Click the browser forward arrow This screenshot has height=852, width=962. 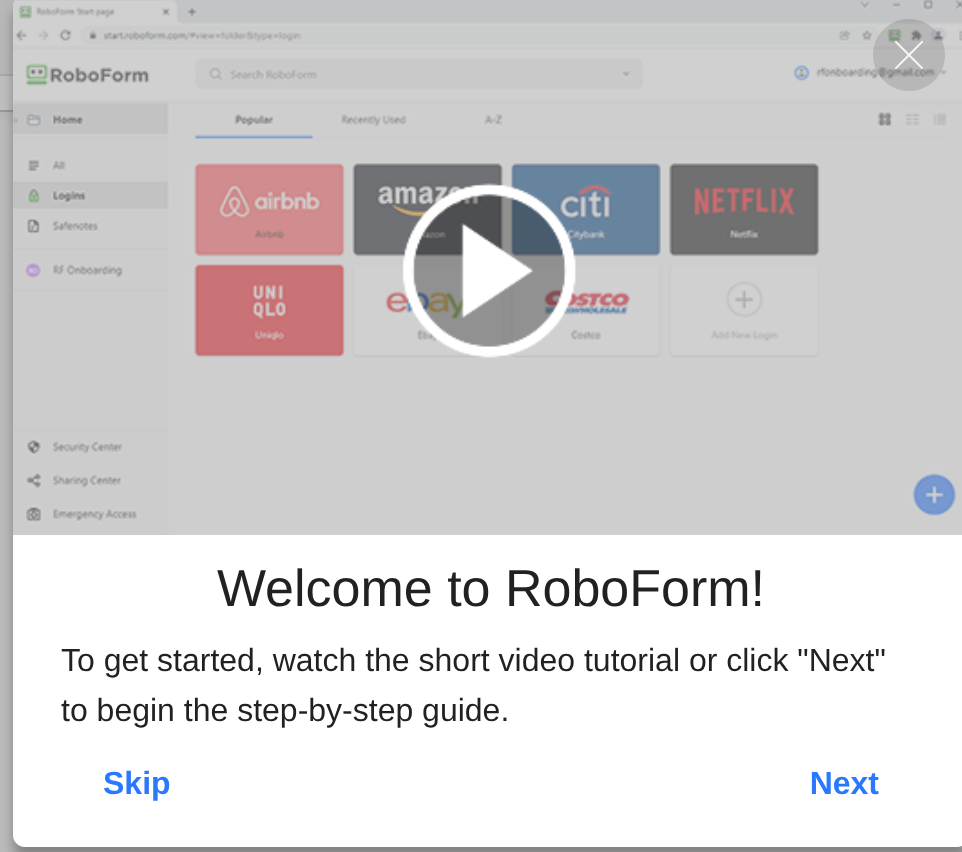coord(43,36)
